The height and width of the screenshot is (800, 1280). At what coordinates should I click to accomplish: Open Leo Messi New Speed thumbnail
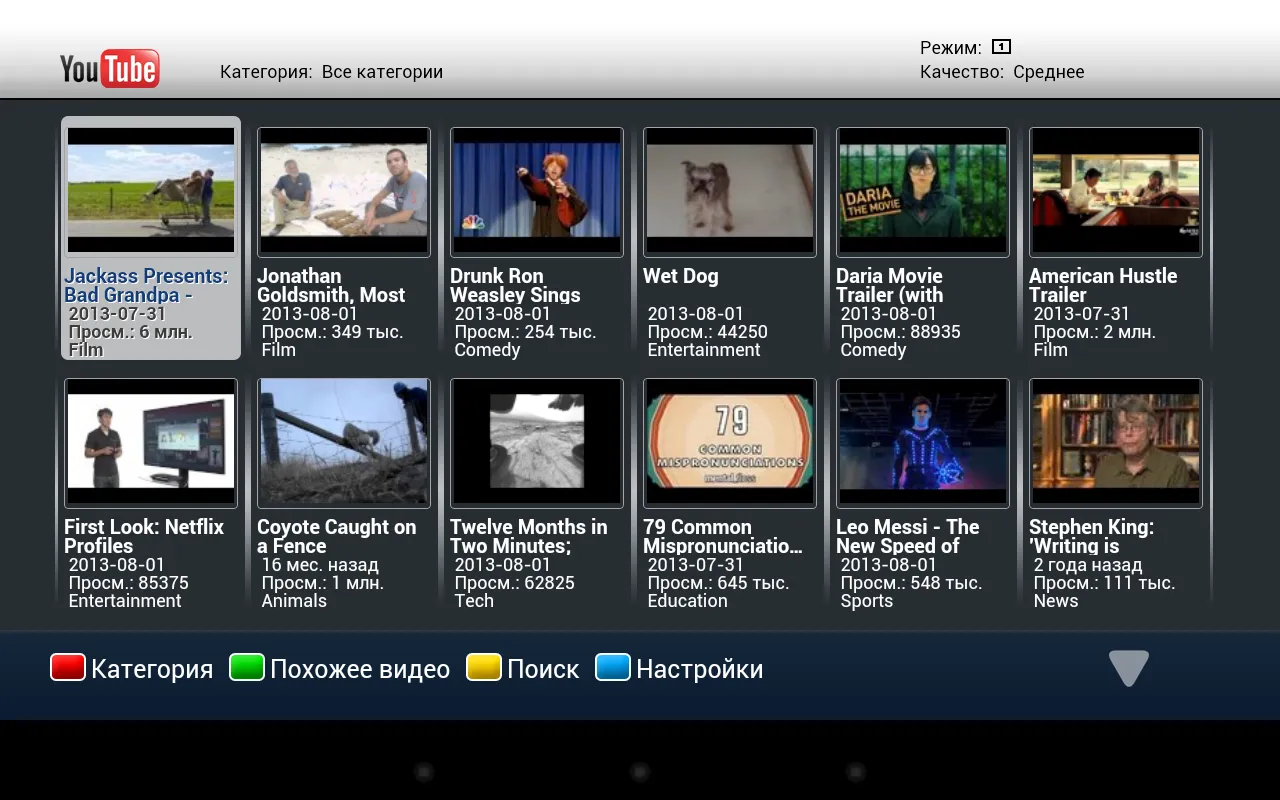pyautogui.click(x=923, y=442)
